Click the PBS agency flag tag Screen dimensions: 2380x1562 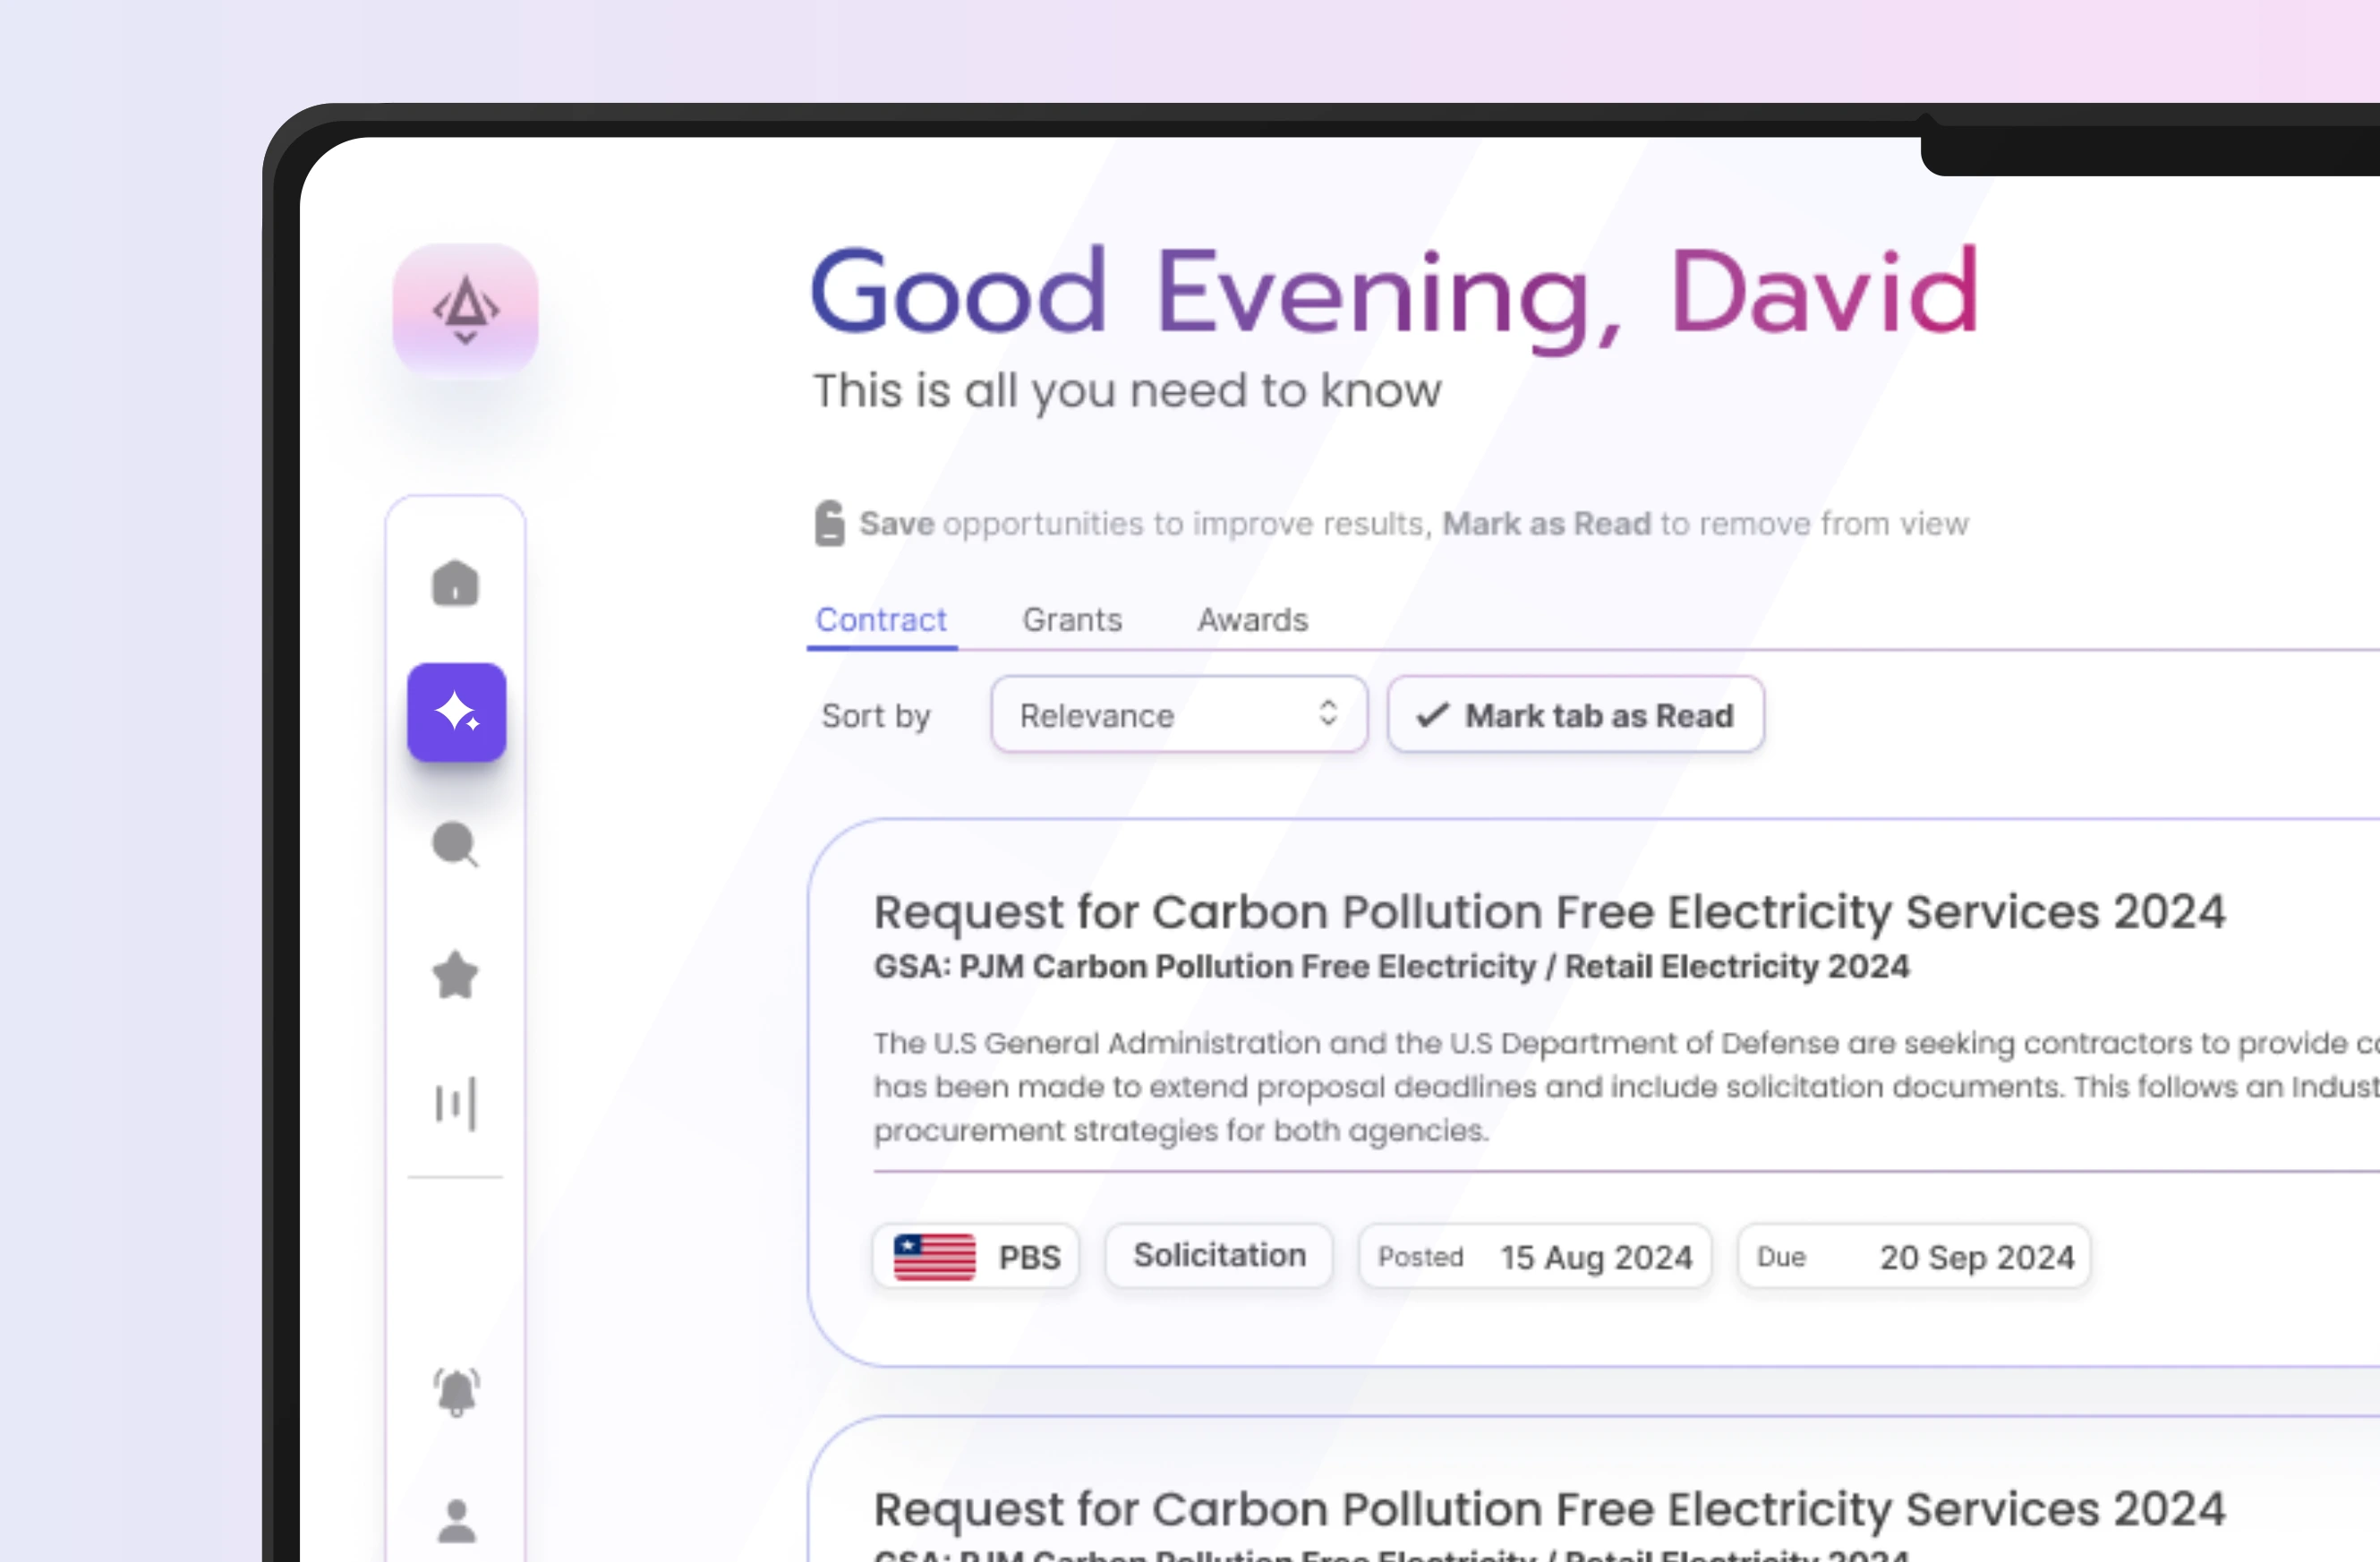[975, 1256]
